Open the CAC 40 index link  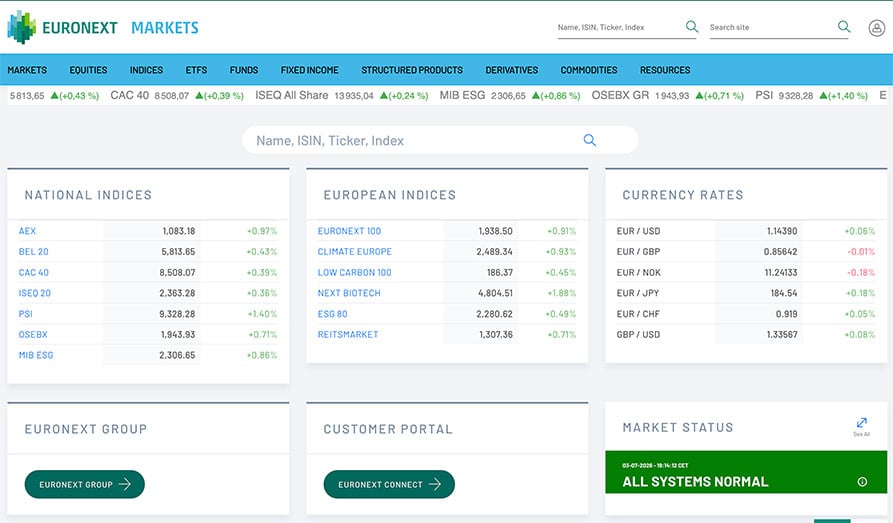click(34, 272)
